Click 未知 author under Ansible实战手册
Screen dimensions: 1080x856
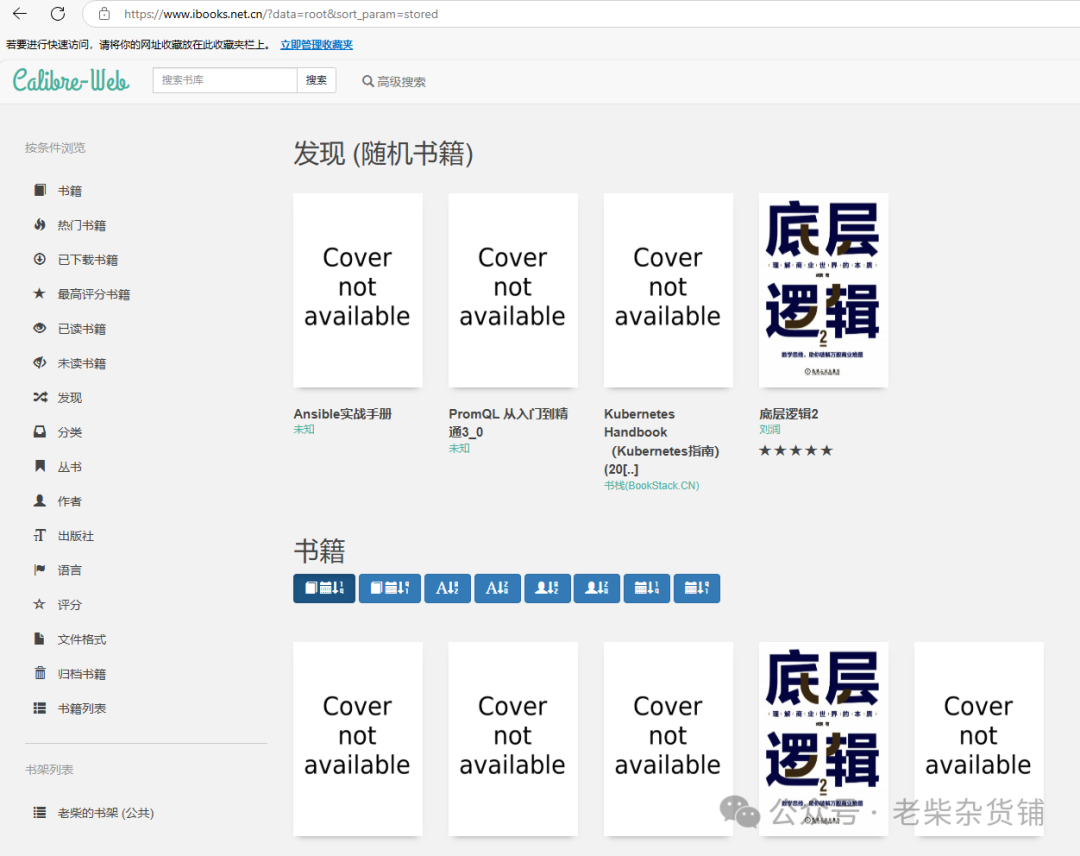[304, 429]
